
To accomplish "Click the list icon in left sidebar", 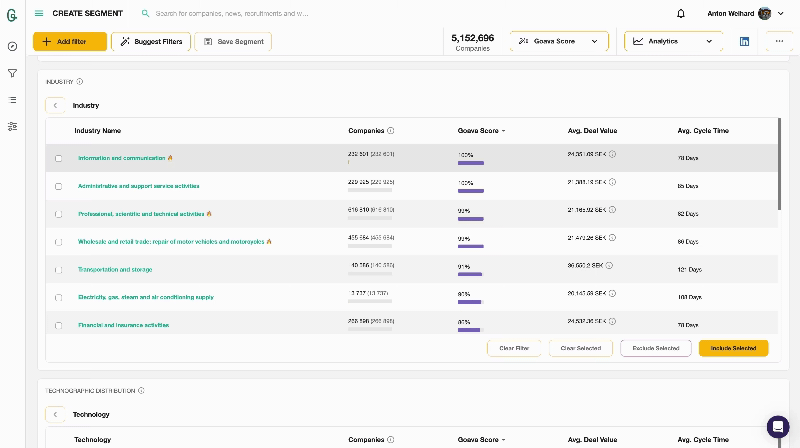I will (x=12, y=100).
